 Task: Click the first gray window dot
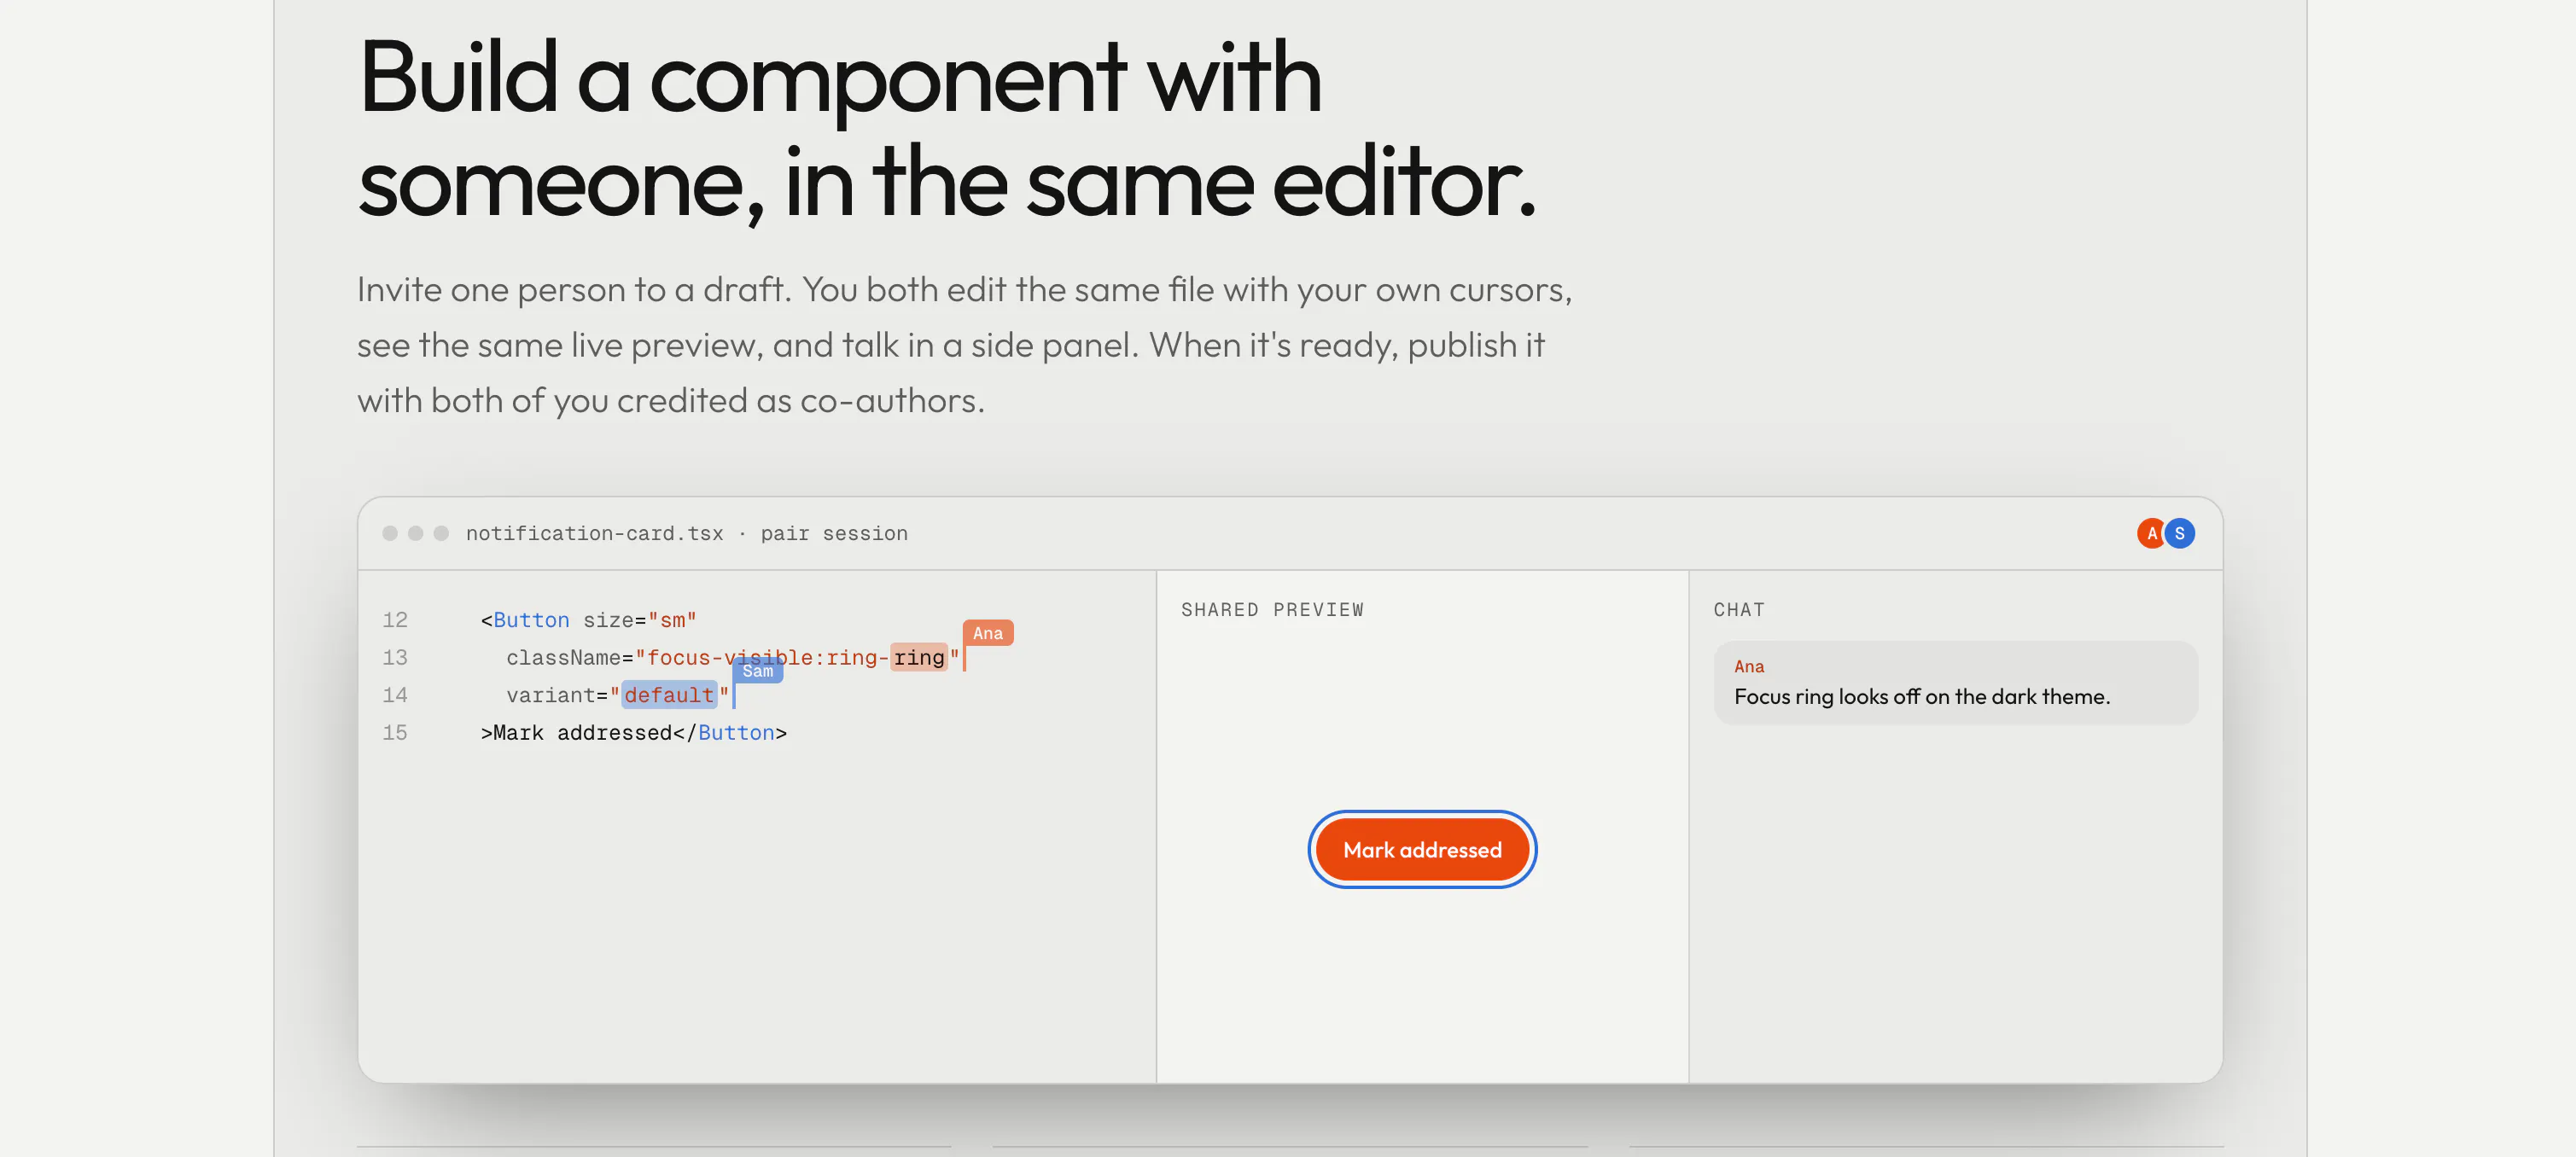[390, 533]
